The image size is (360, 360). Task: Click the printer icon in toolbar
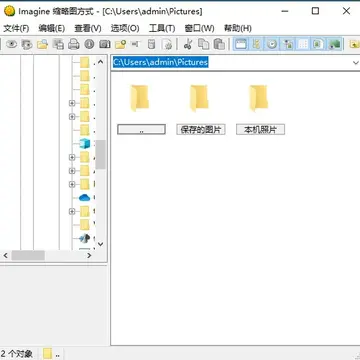[x=74, y=44]
